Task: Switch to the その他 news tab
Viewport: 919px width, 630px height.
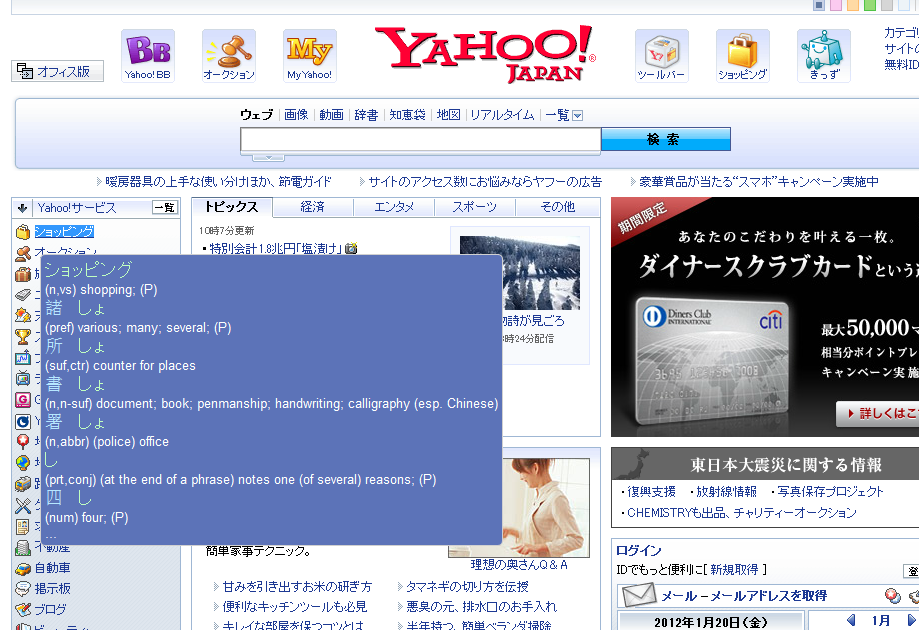Action: coord(557,207)
